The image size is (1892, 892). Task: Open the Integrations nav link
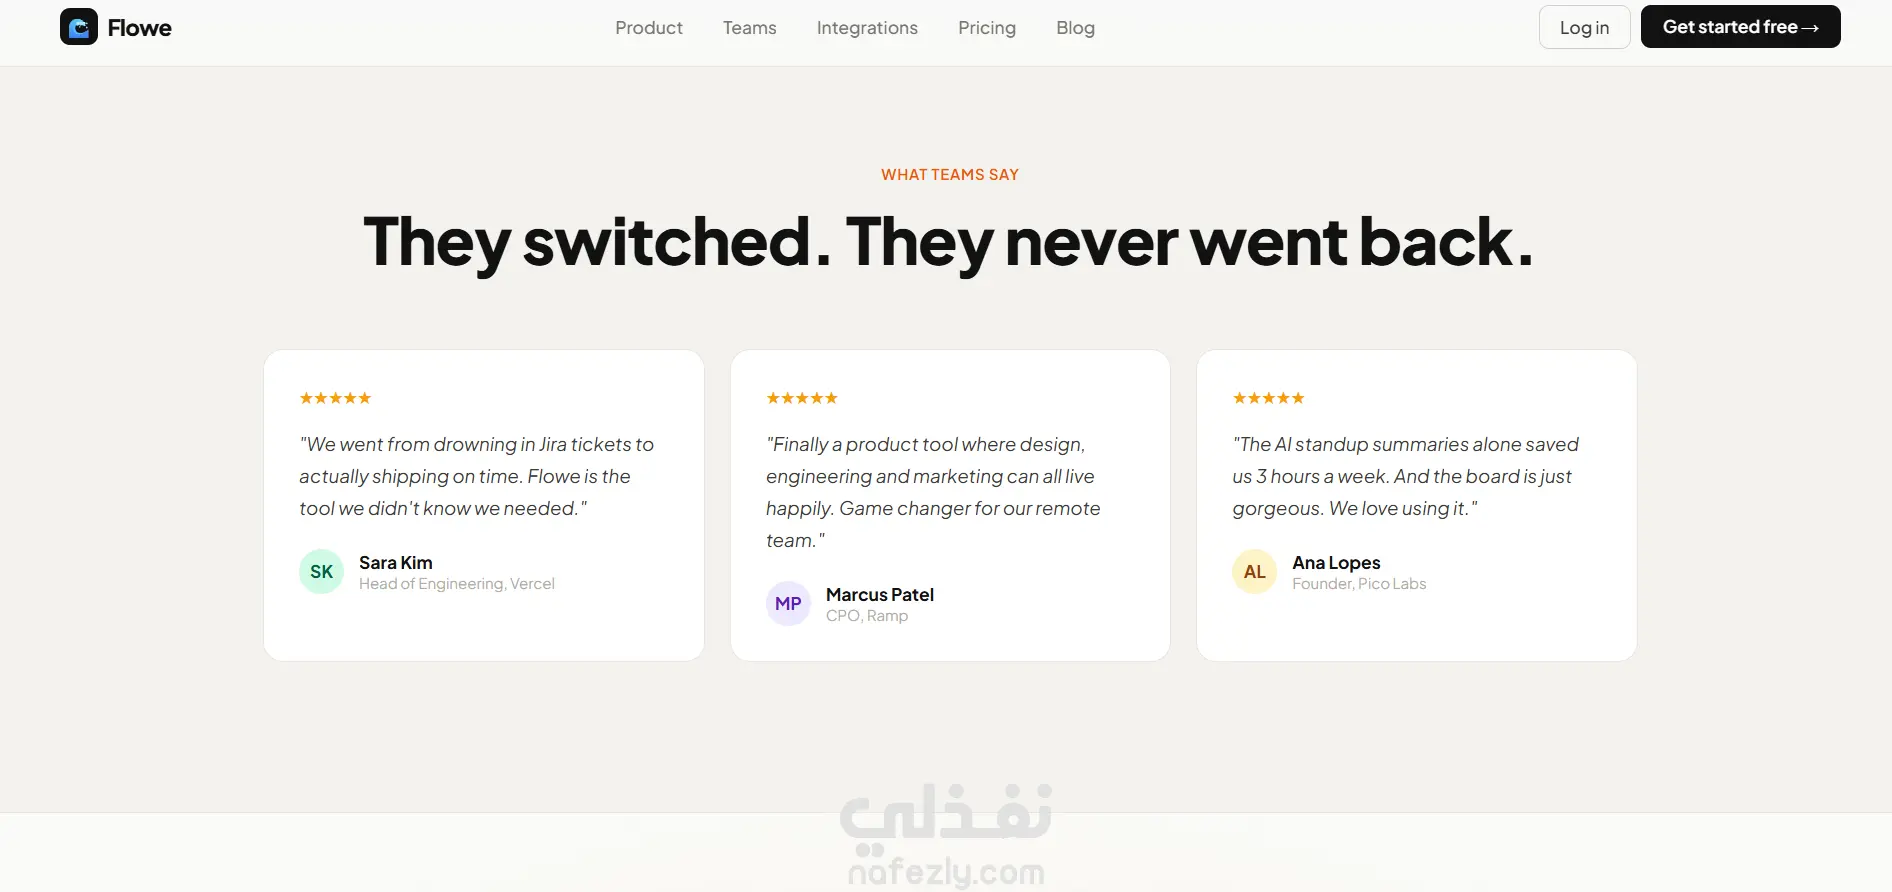[867, 28]
